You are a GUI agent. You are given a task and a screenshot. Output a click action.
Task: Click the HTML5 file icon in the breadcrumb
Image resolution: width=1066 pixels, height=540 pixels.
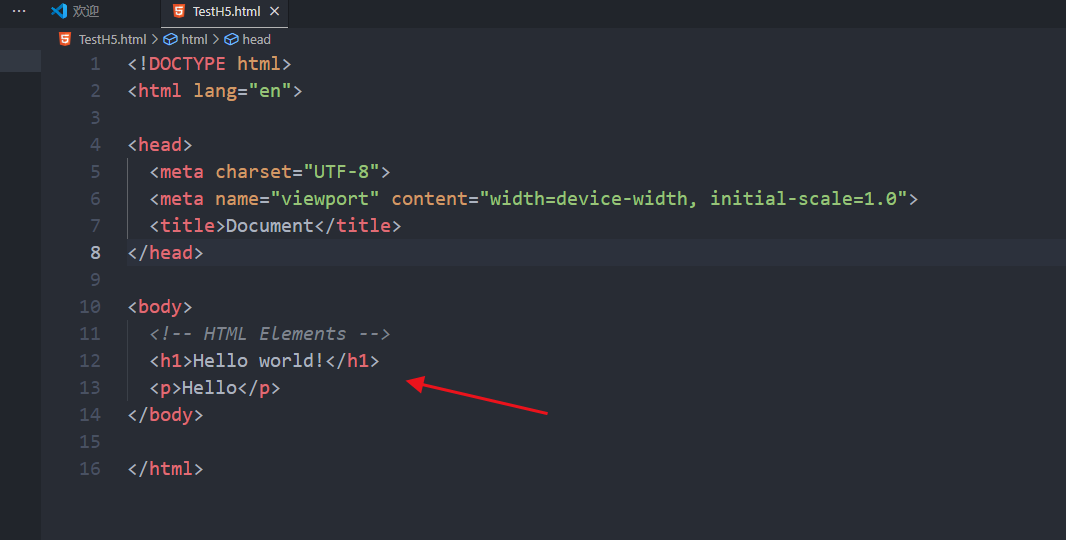click(65, 39)
